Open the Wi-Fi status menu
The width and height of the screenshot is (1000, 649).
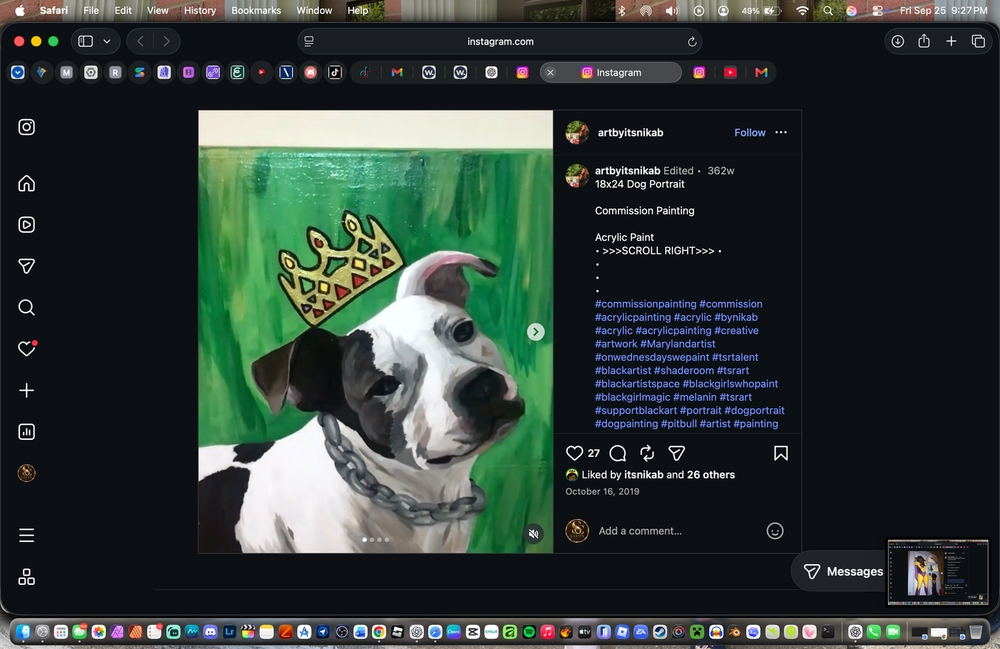pos(802,11)
